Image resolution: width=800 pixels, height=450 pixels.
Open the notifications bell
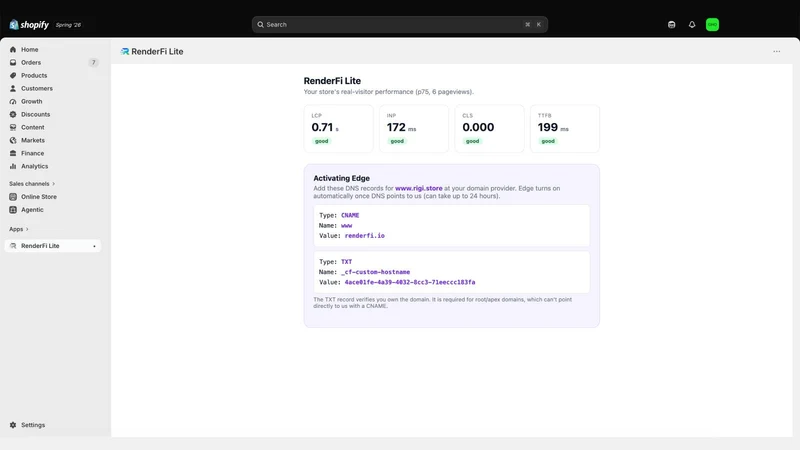(x=692, y=24)
